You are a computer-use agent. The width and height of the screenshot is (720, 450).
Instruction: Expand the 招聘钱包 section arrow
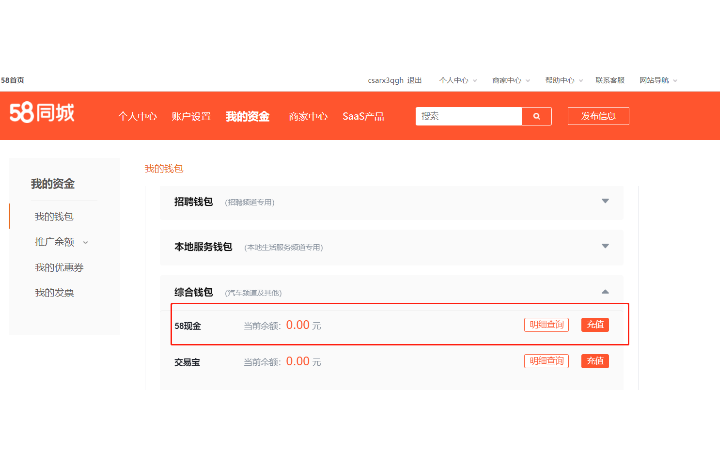pos(605,201)
